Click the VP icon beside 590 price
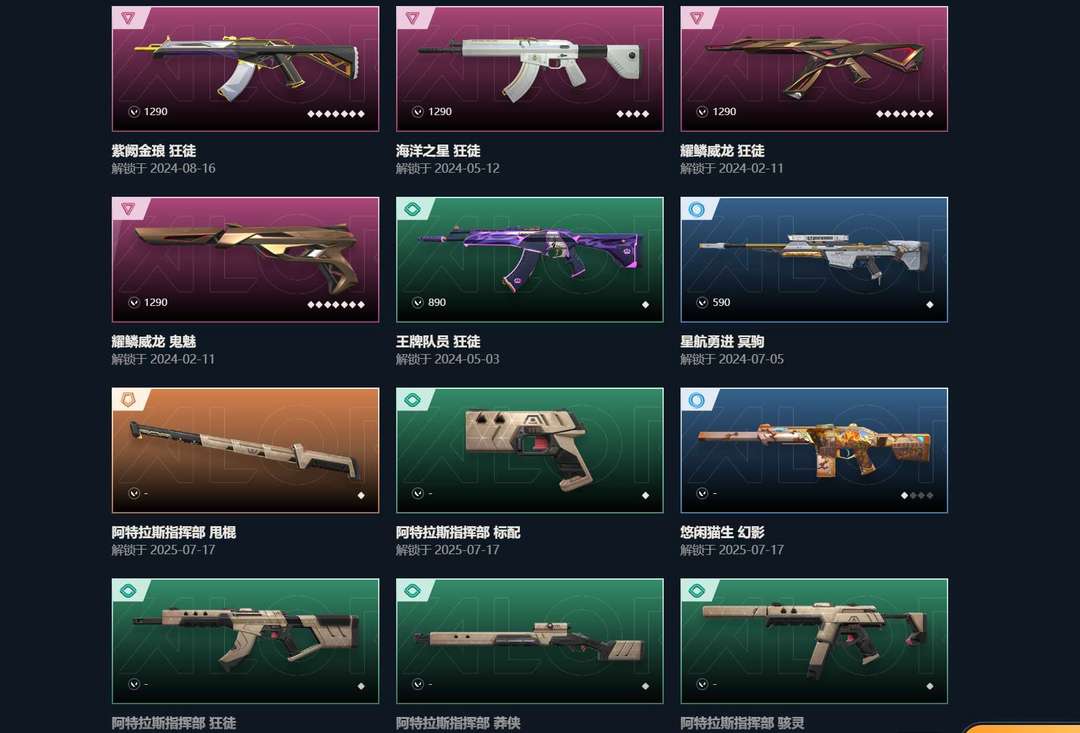1080x733 pixels. point(702,302)
